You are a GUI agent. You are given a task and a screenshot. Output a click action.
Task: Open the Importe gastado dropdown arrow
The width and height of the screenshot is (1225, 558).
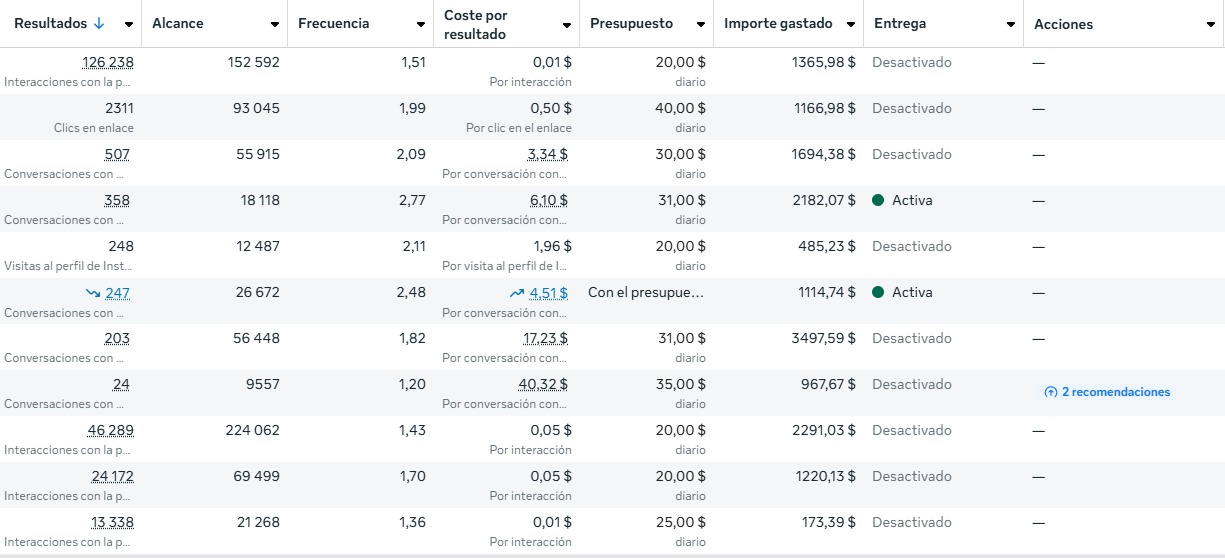pos(850,24)
